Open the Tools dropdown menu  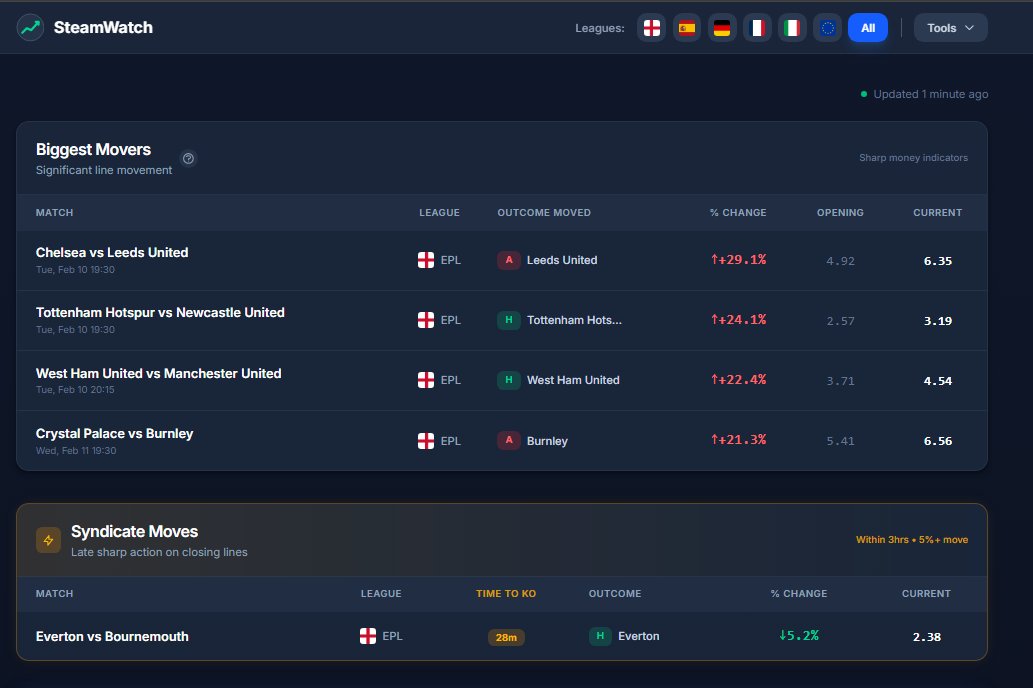point(950,28)
